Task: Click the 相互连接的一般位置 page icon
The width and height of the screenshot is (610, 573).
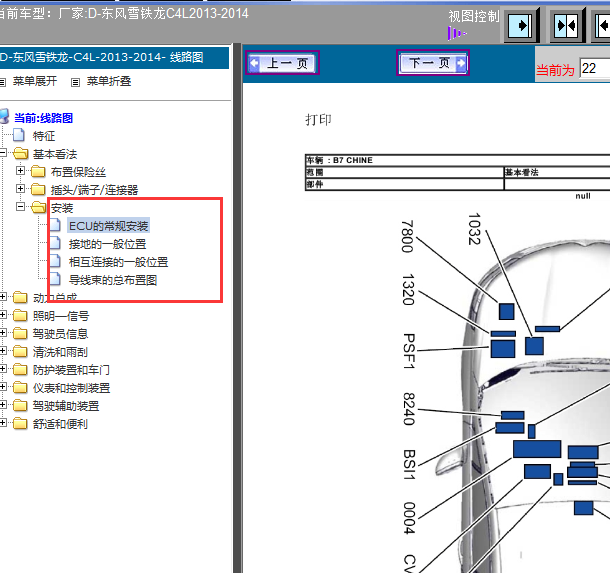Action: tap(55, 260)
